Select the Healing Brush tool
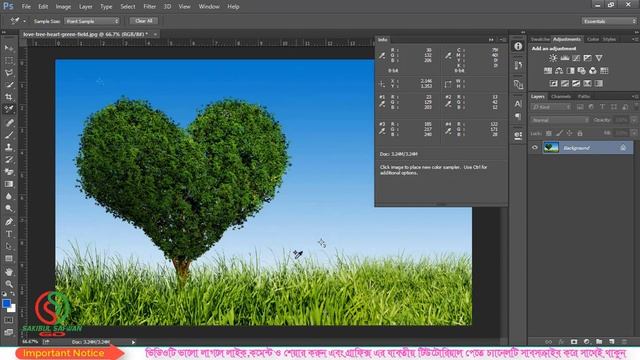The height and width of the screenshot is (360, 640). [x=9, y=123]
